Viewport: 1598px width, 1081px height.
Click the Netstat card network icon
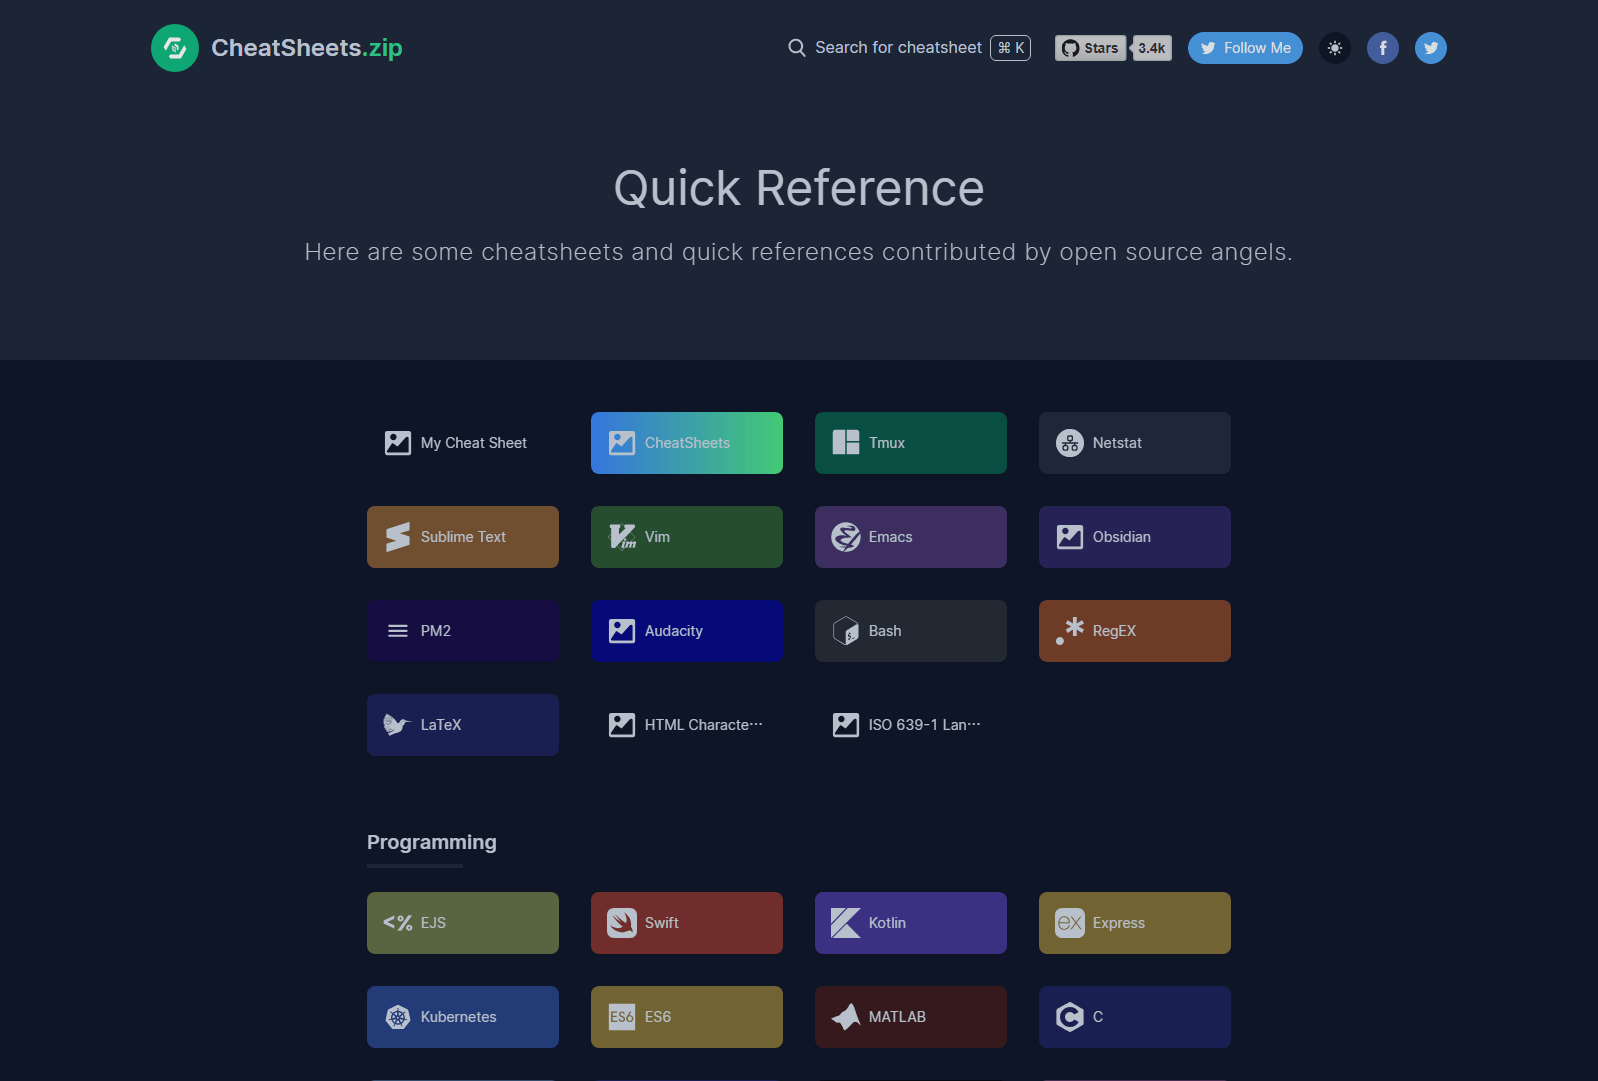pos(1070,443)
